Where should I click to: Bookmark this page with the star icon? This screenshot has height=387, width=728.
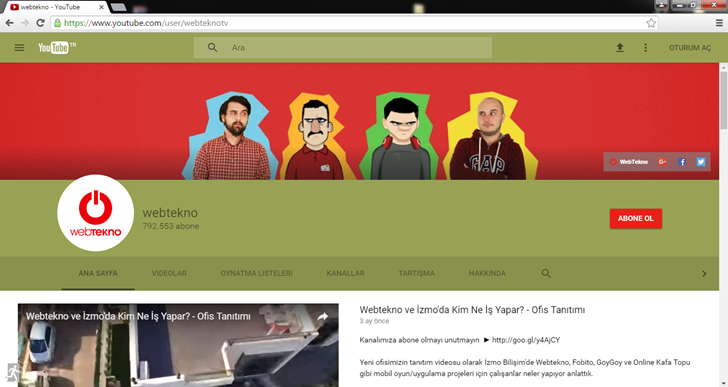651,23
